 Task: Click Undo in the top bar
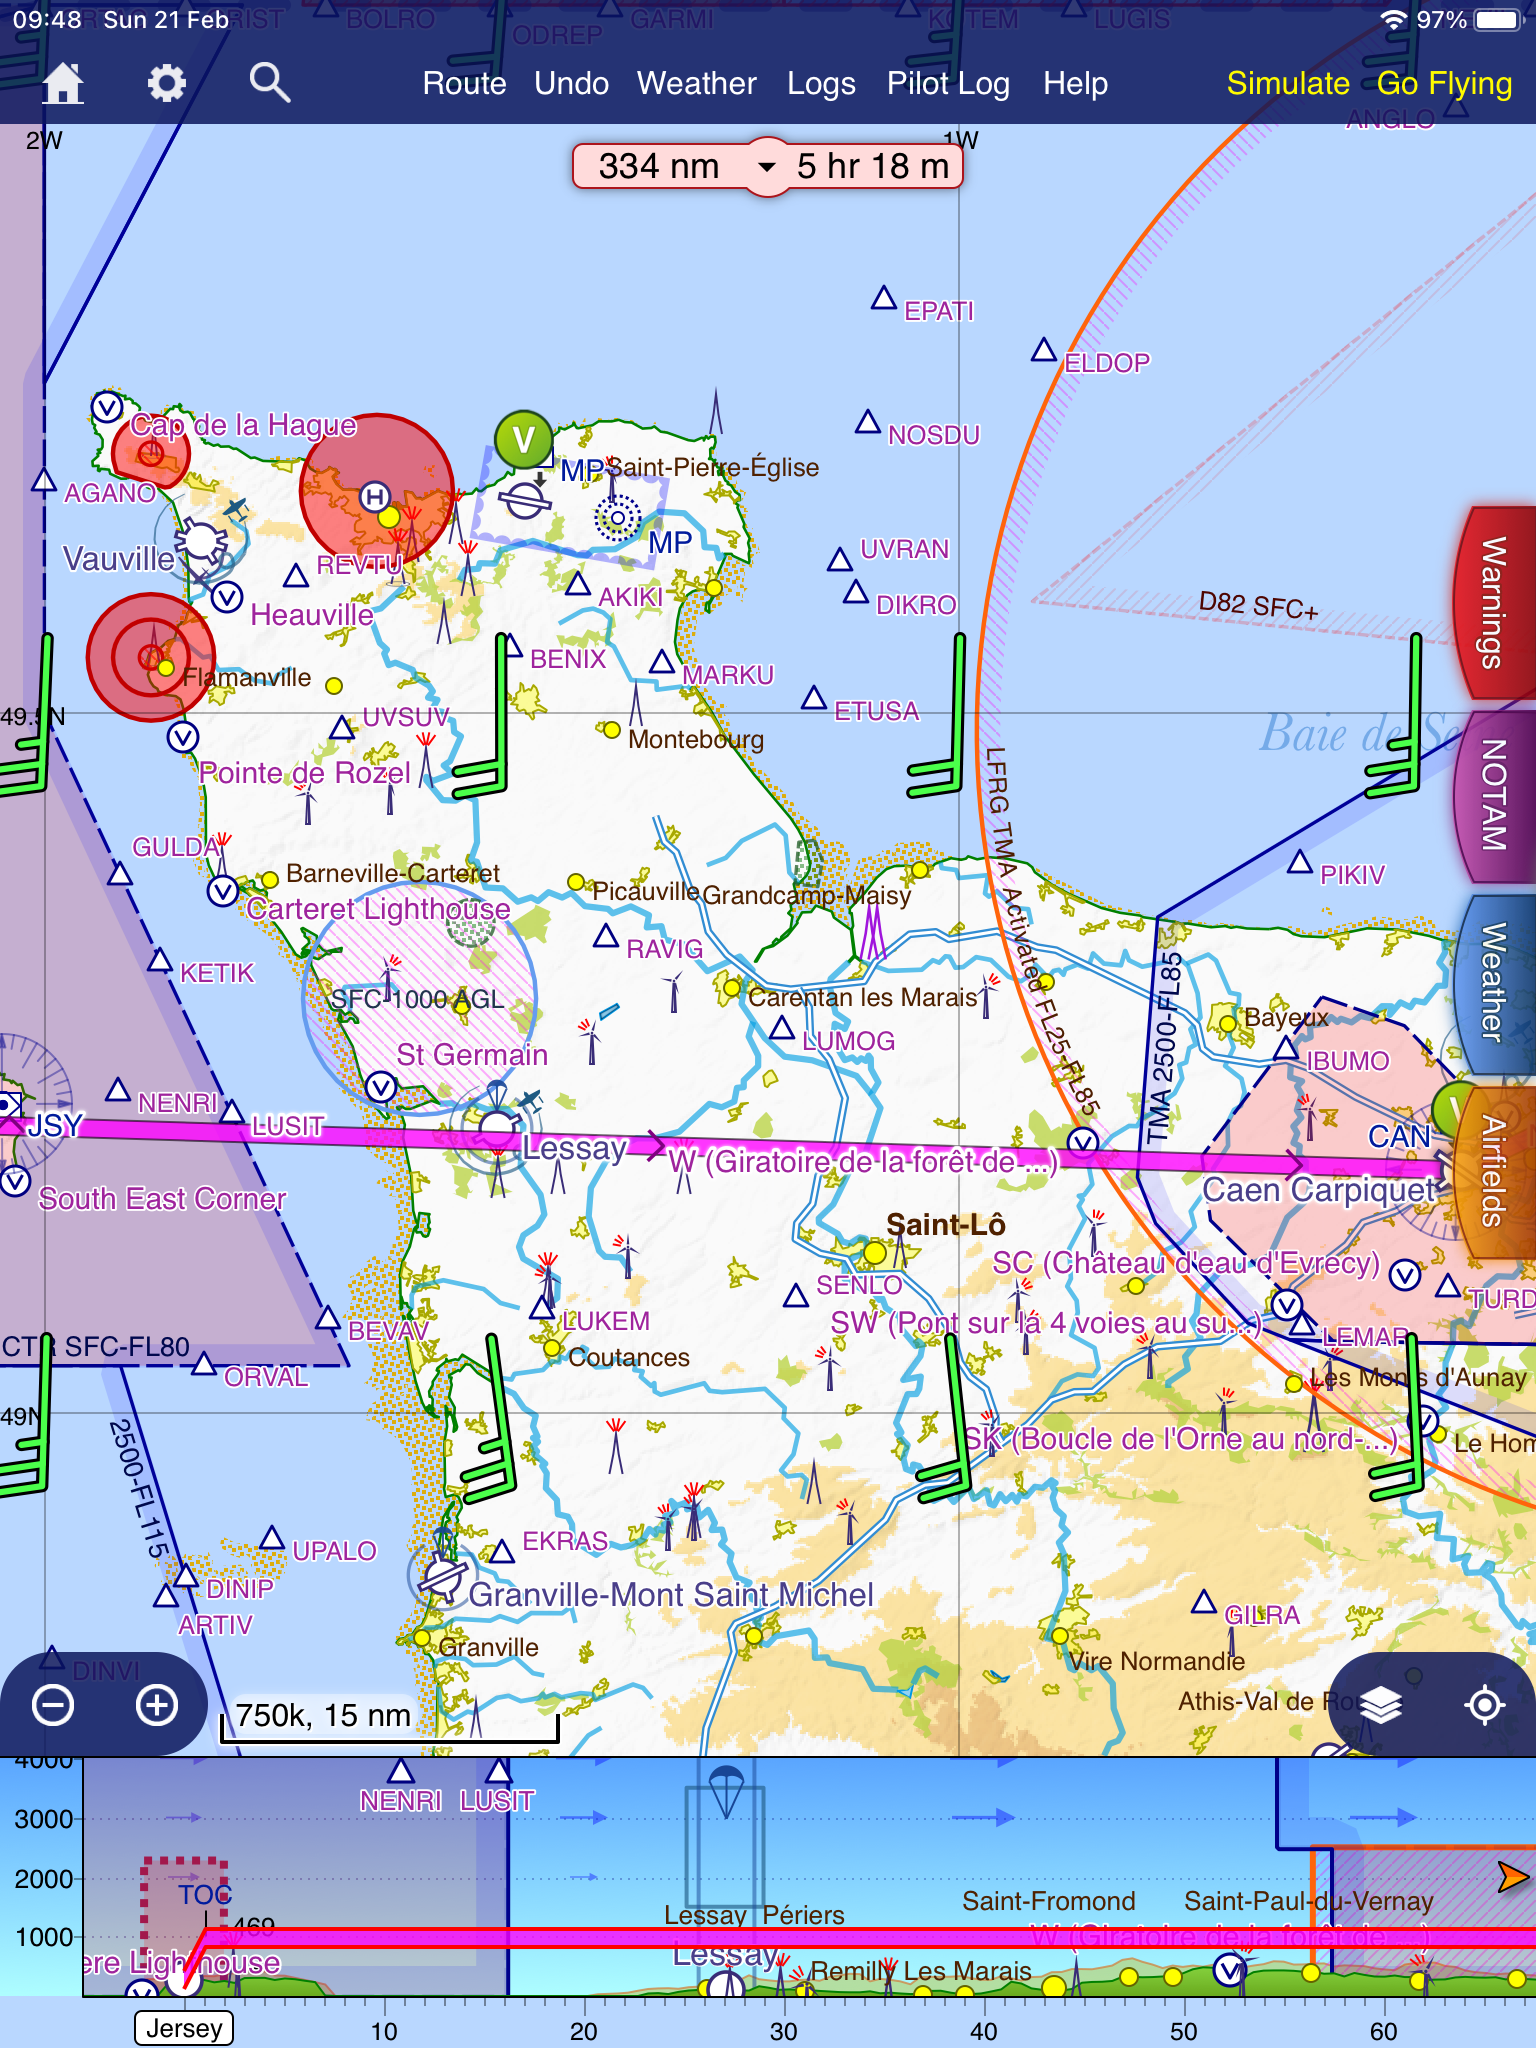[x=571, y=84]
